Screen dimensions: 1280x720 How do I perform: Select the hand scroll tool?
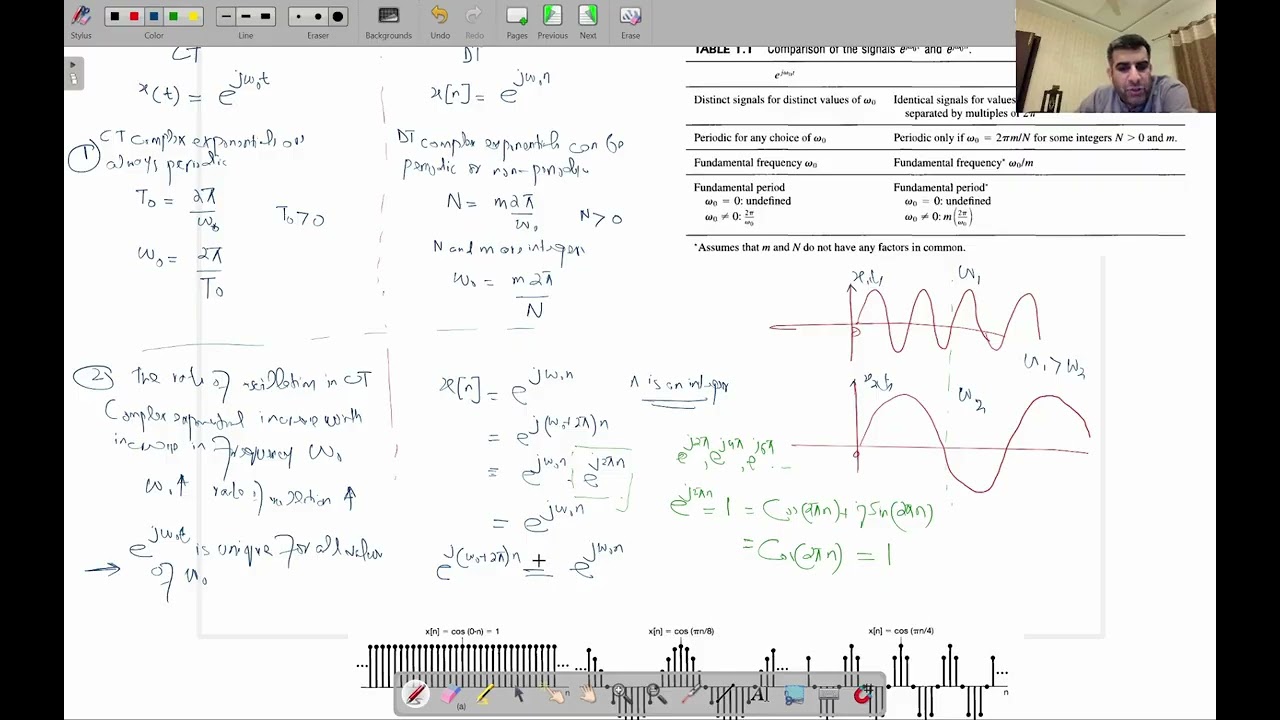point(588,693)
